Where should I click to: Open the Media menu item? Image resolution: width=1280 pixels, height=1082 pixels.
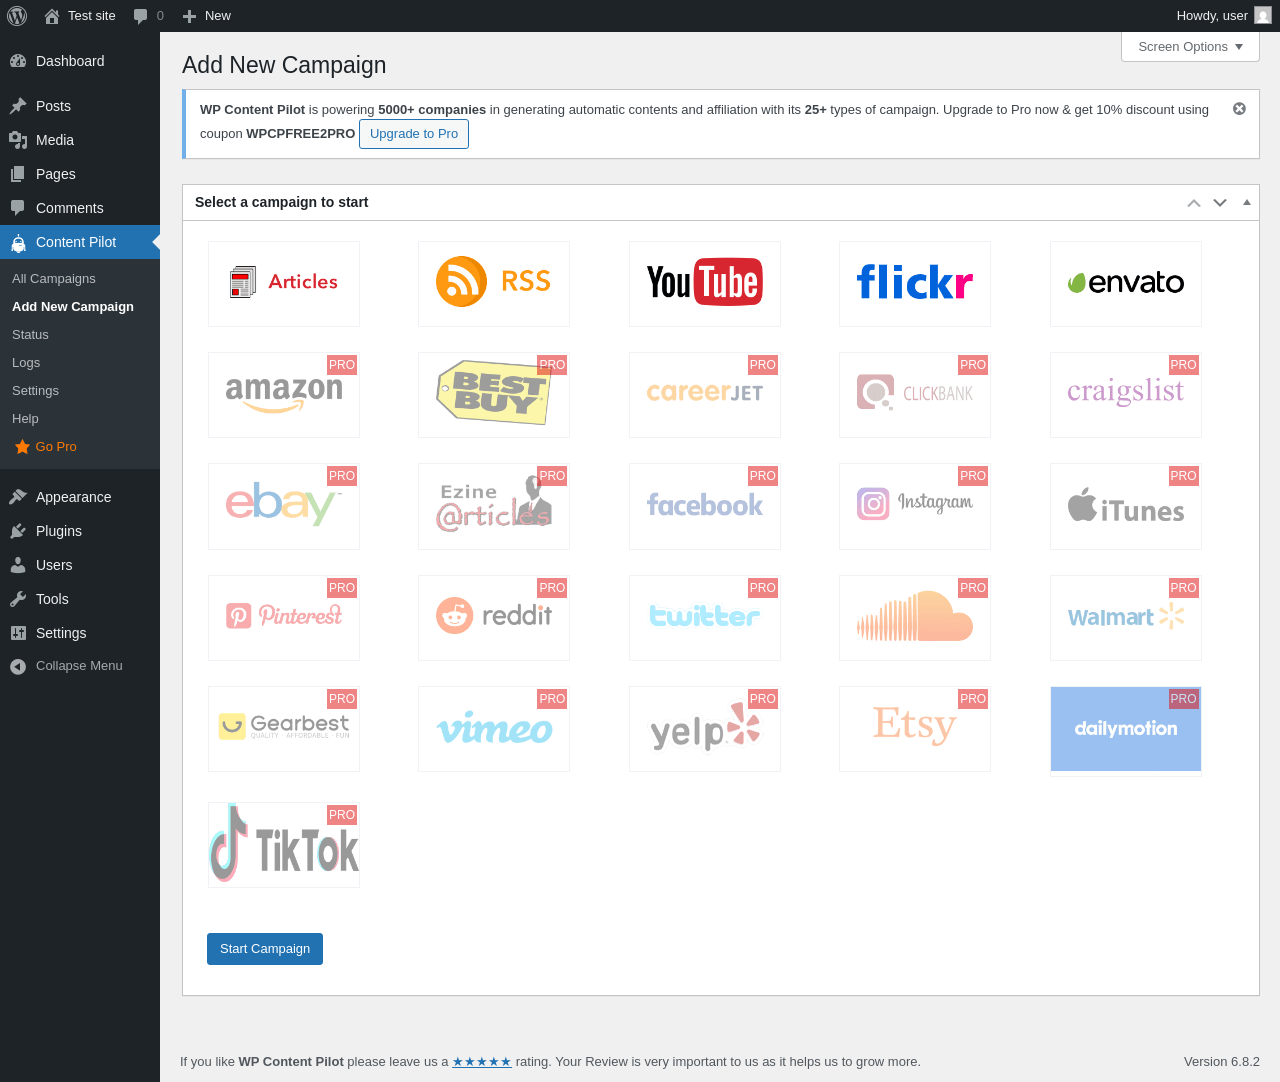click(x=80, y=140)
